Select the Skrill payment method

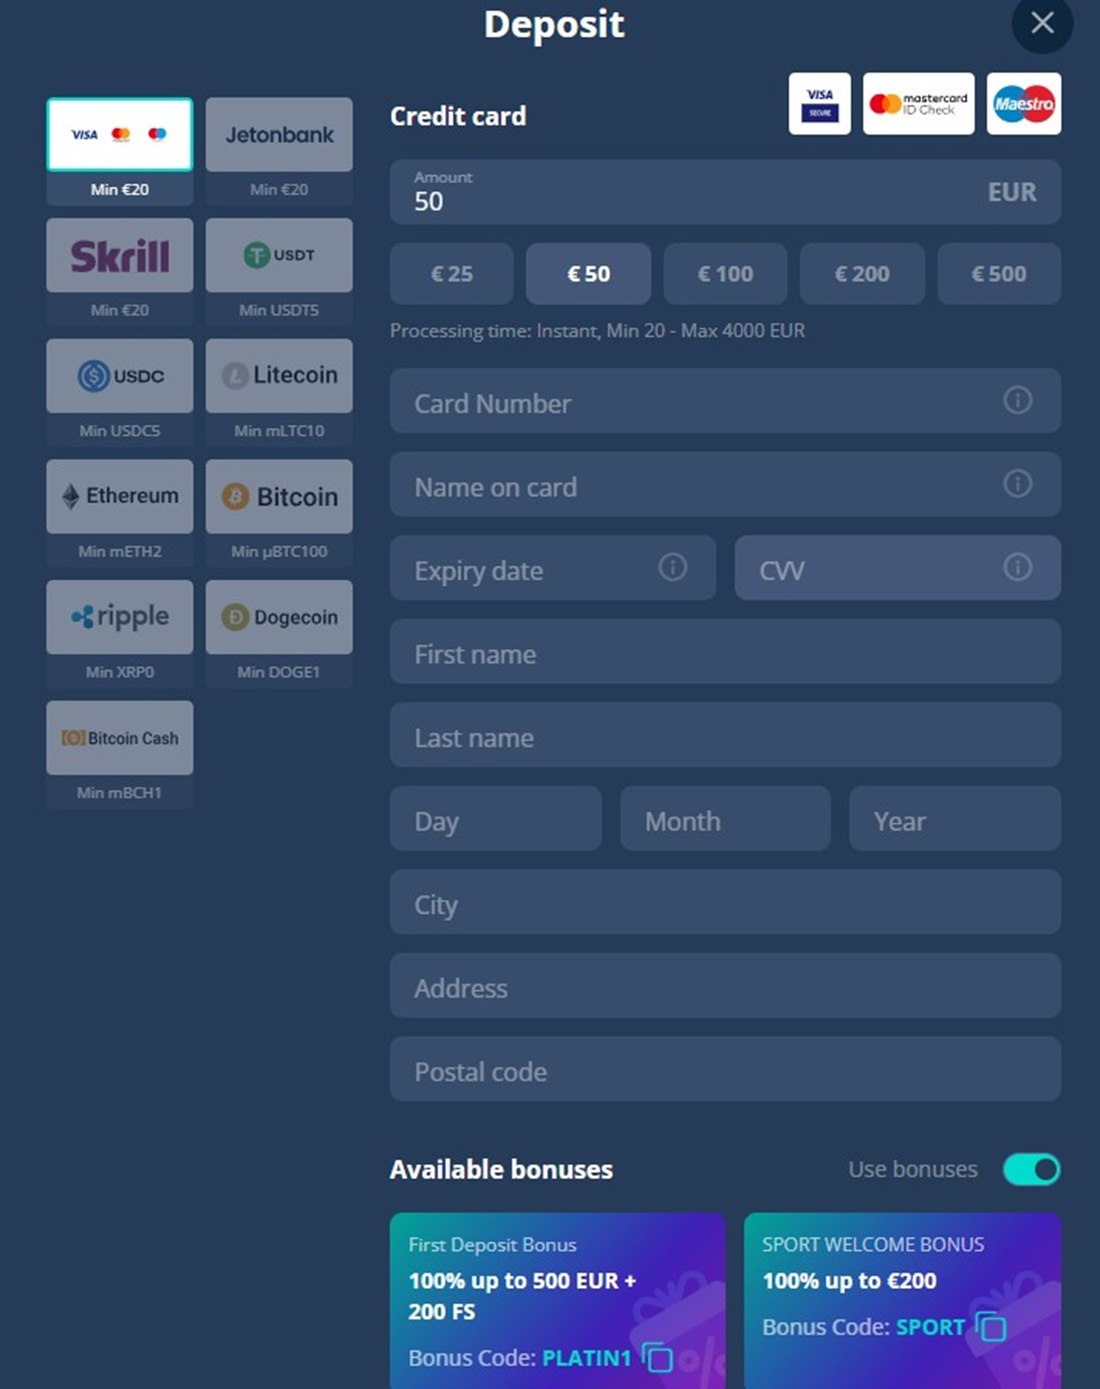[120, 256]
